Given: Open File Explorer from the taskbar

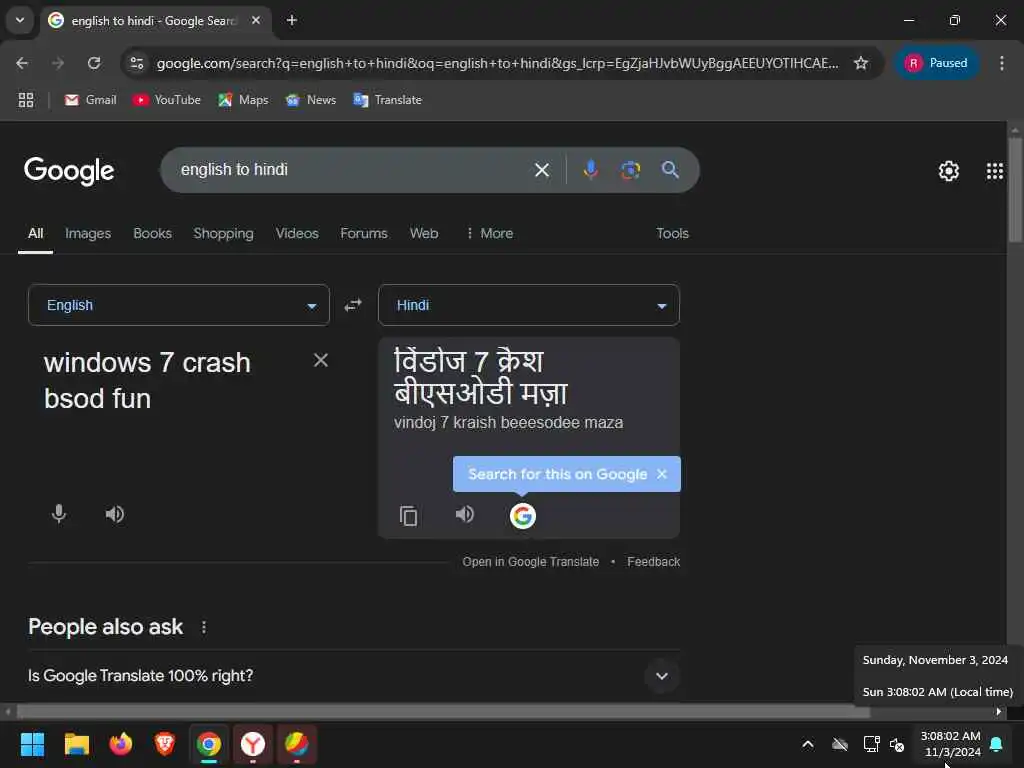Looking at the screenshot, I should (x=76, y=744).
